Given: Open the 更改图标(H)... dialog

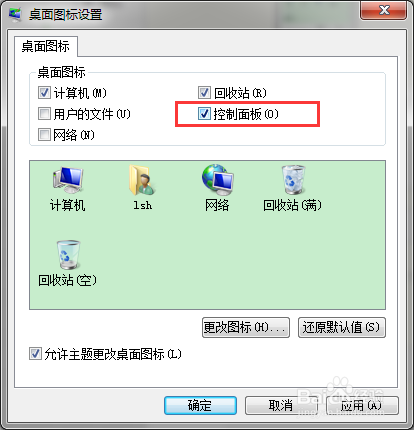Looking at the screenshot, I should point(246,327).
